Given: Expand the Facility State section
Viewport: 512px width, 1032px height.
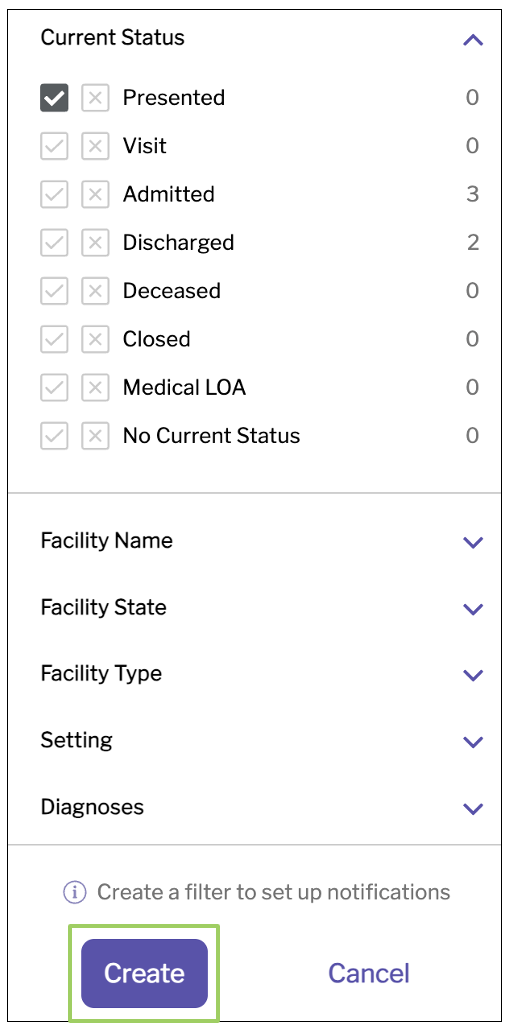Looking at the screenshot, I should [x=473, y=609].
